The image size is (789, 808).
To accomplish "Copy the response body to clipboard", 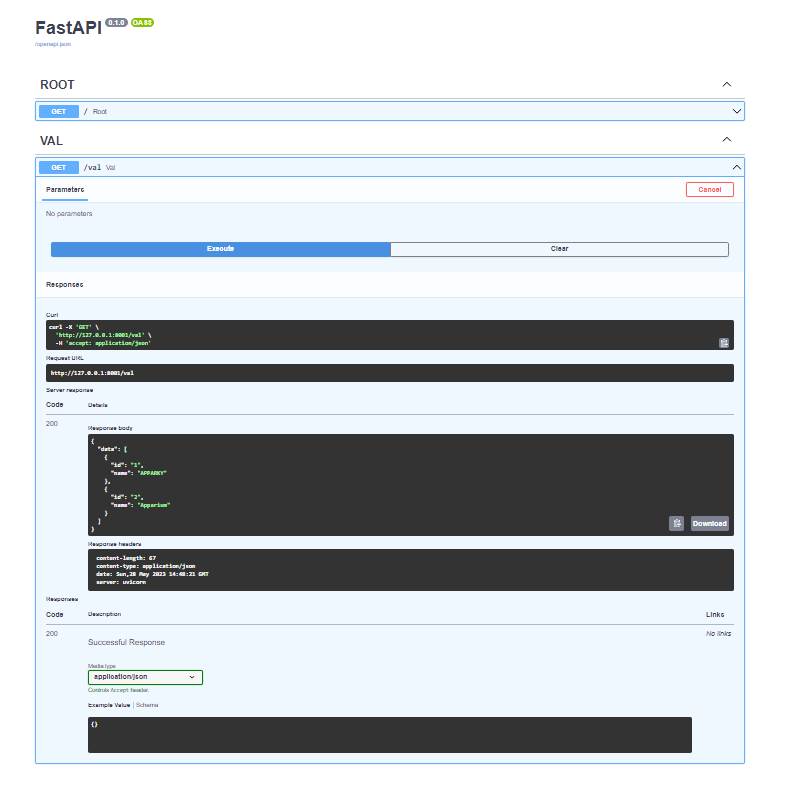I will pyautogui.click(x=676, y=524).
